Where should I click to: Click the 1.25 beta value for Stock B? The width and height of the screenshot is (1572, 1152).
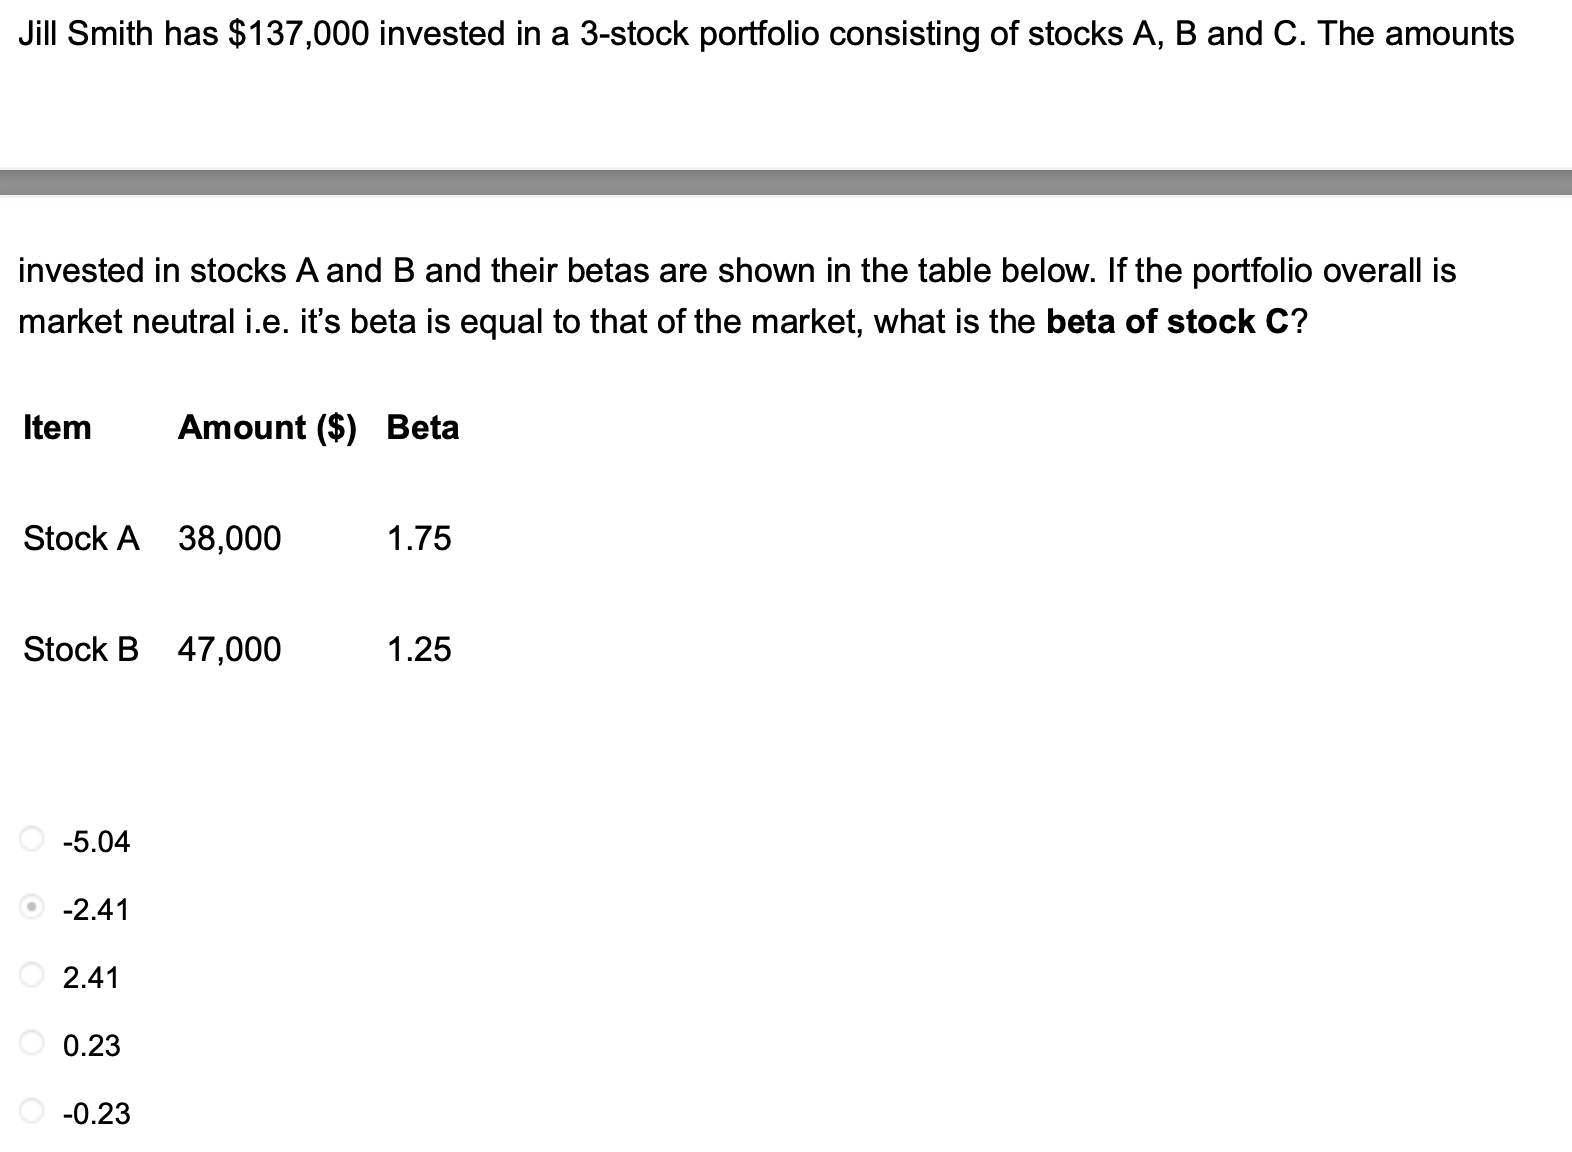click(419, 650)
